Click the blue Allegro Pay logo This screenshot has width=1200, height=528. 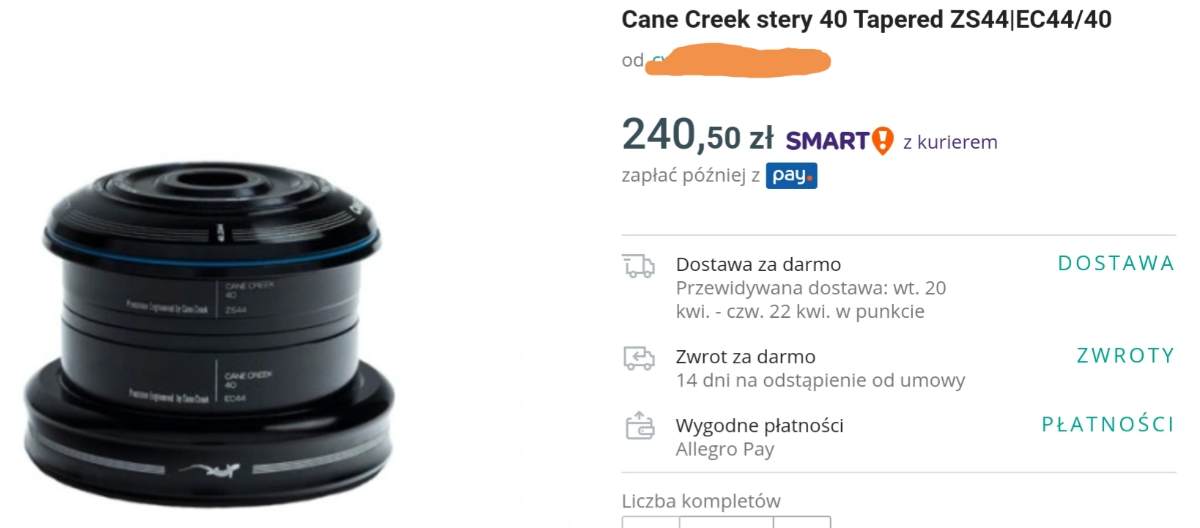tap(792, 176)
